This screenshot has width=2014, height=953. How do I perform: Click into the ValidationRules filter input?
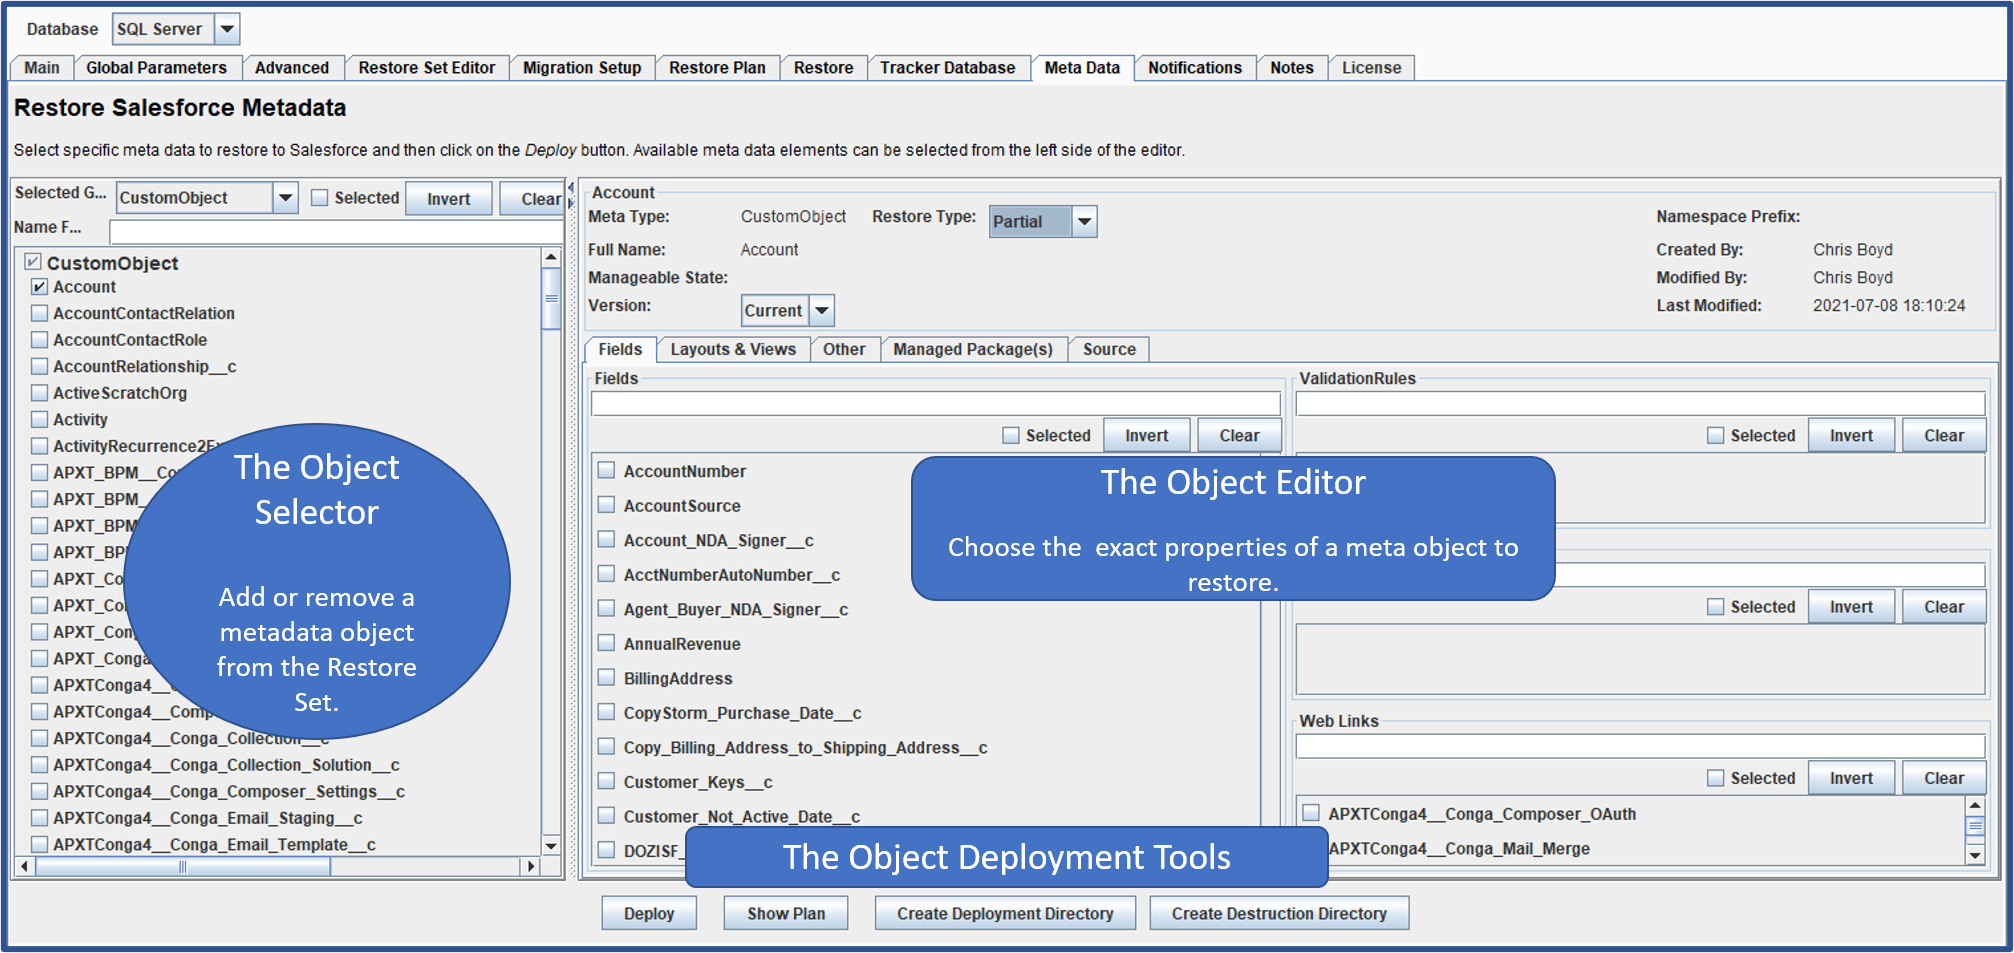[1640, 403]
